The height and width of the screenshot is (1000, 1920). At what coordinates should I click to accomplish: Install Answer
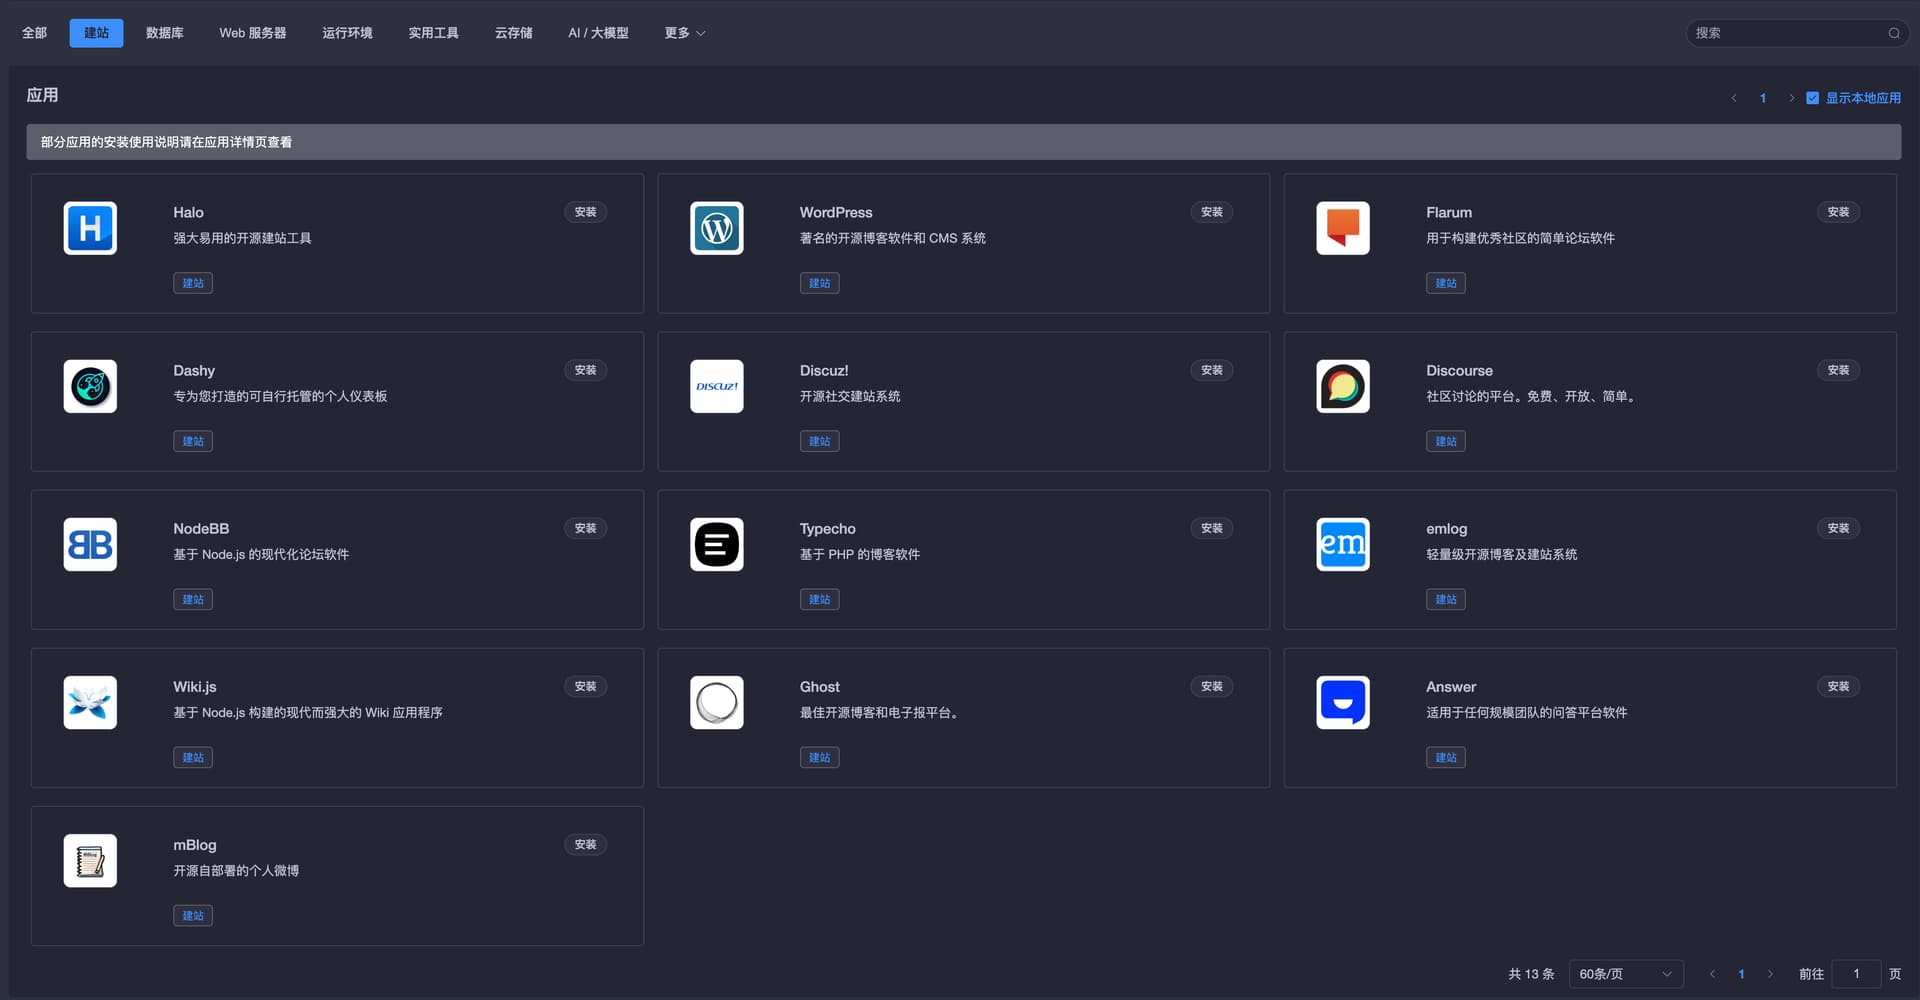click(1838, 686)
